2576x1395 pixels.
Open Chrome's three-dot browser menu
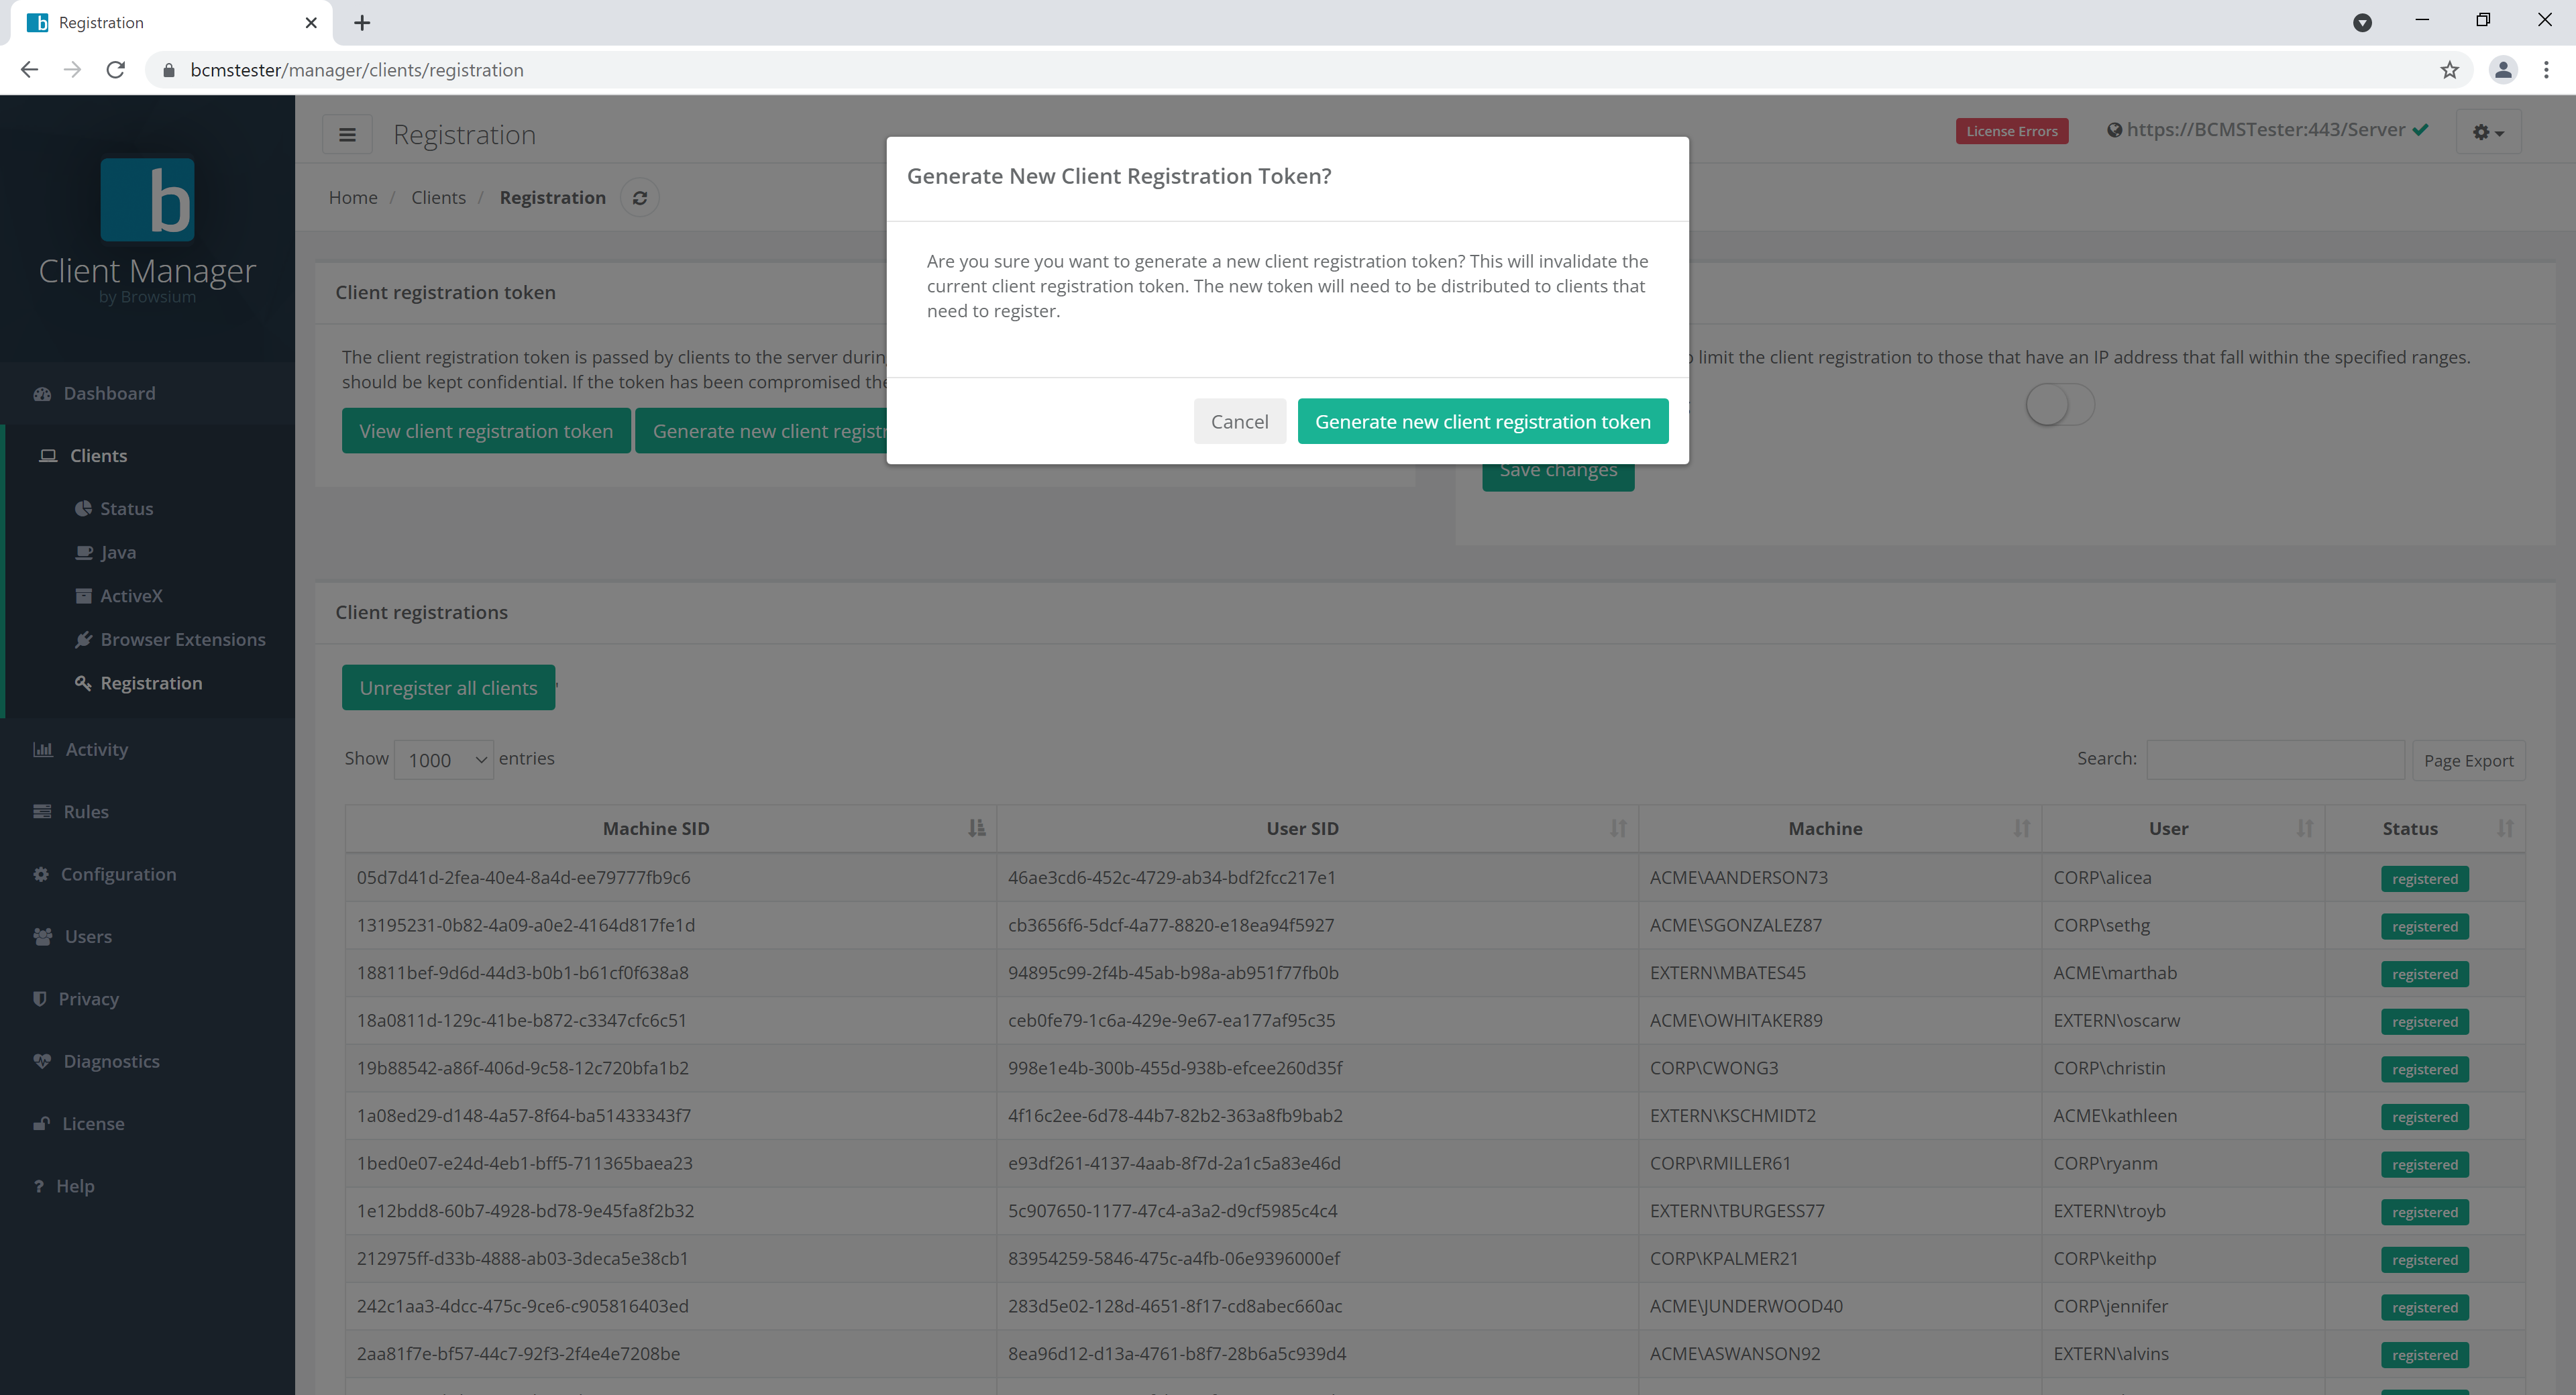click(2547, 70)
